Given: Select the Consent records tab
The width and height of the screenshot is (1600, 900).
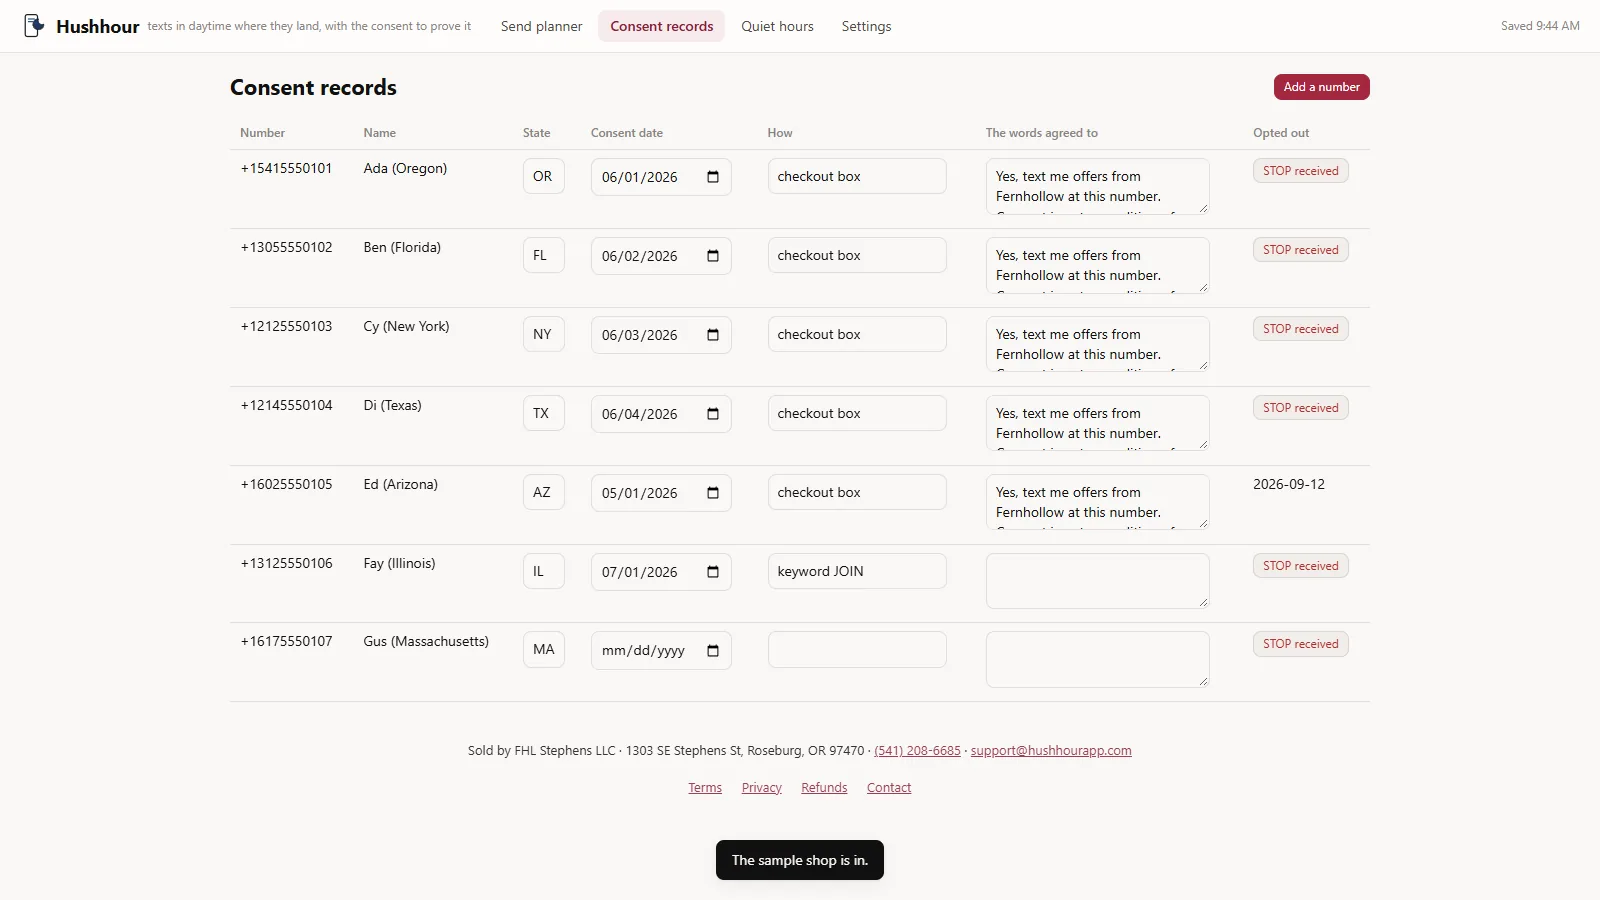Looking at the screenshot, I should pos(662,26).
